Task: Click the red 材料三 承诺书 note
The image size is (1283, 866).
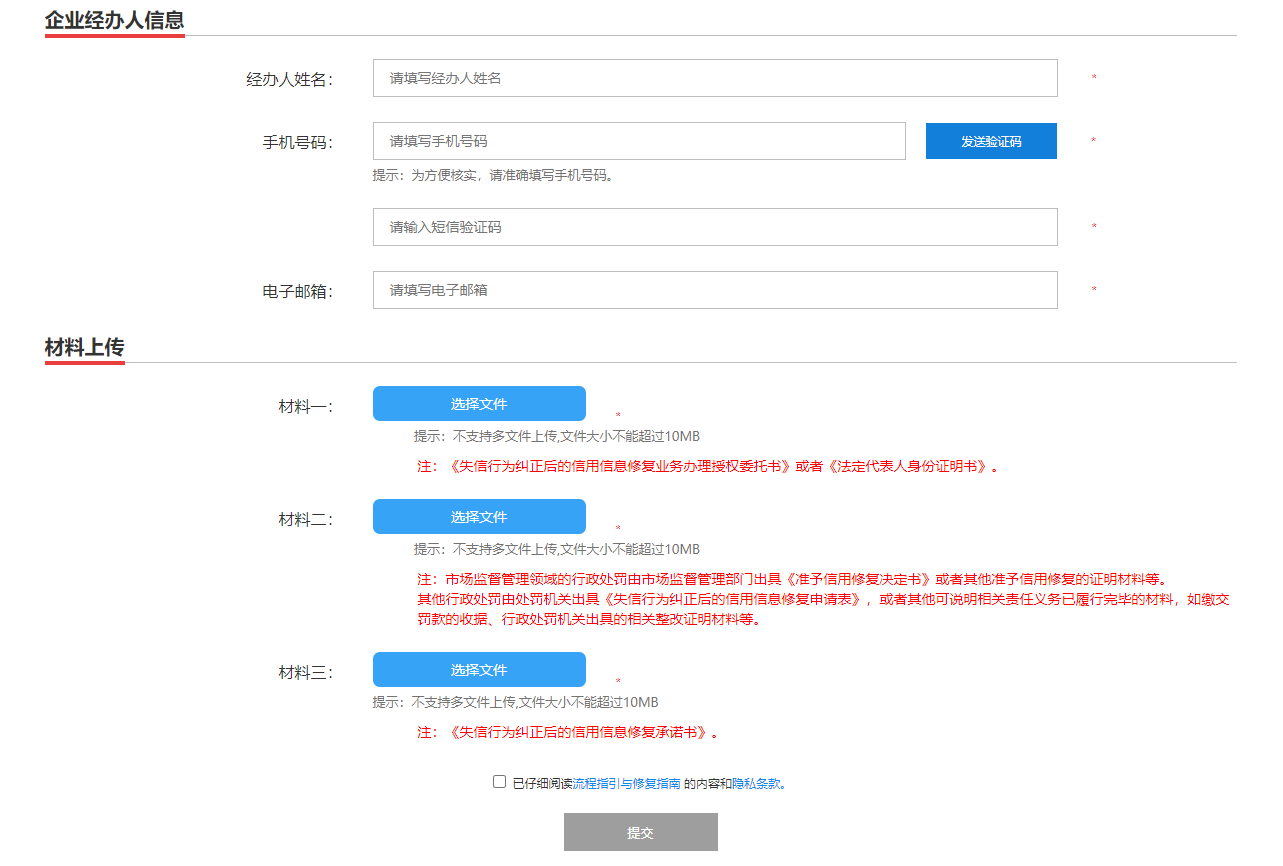Action: 567,732
